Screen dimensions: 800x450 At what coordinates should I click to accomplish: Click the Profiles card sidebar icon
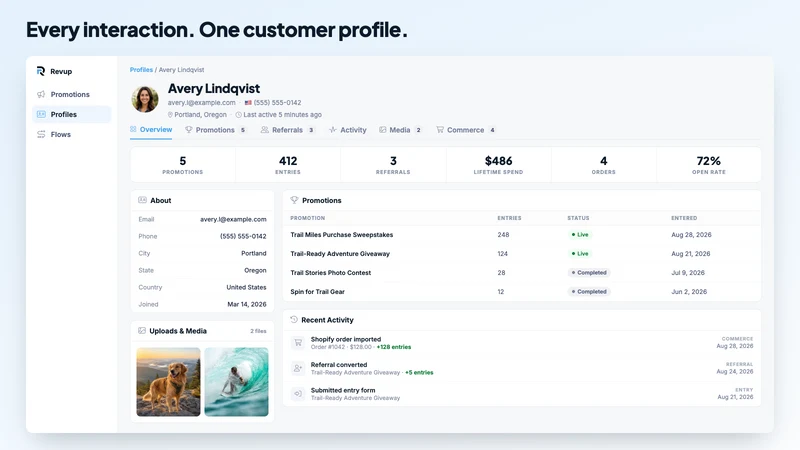(41, 114)
